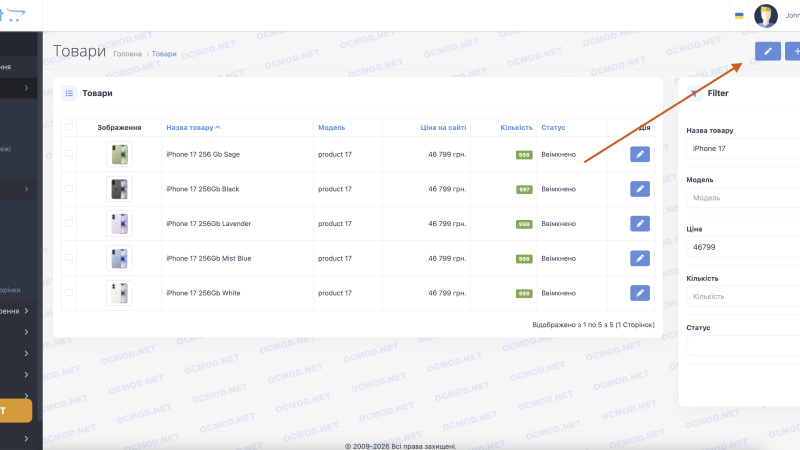
Task: Click quantity badge 997 in Black row
Action: [524, 189]
